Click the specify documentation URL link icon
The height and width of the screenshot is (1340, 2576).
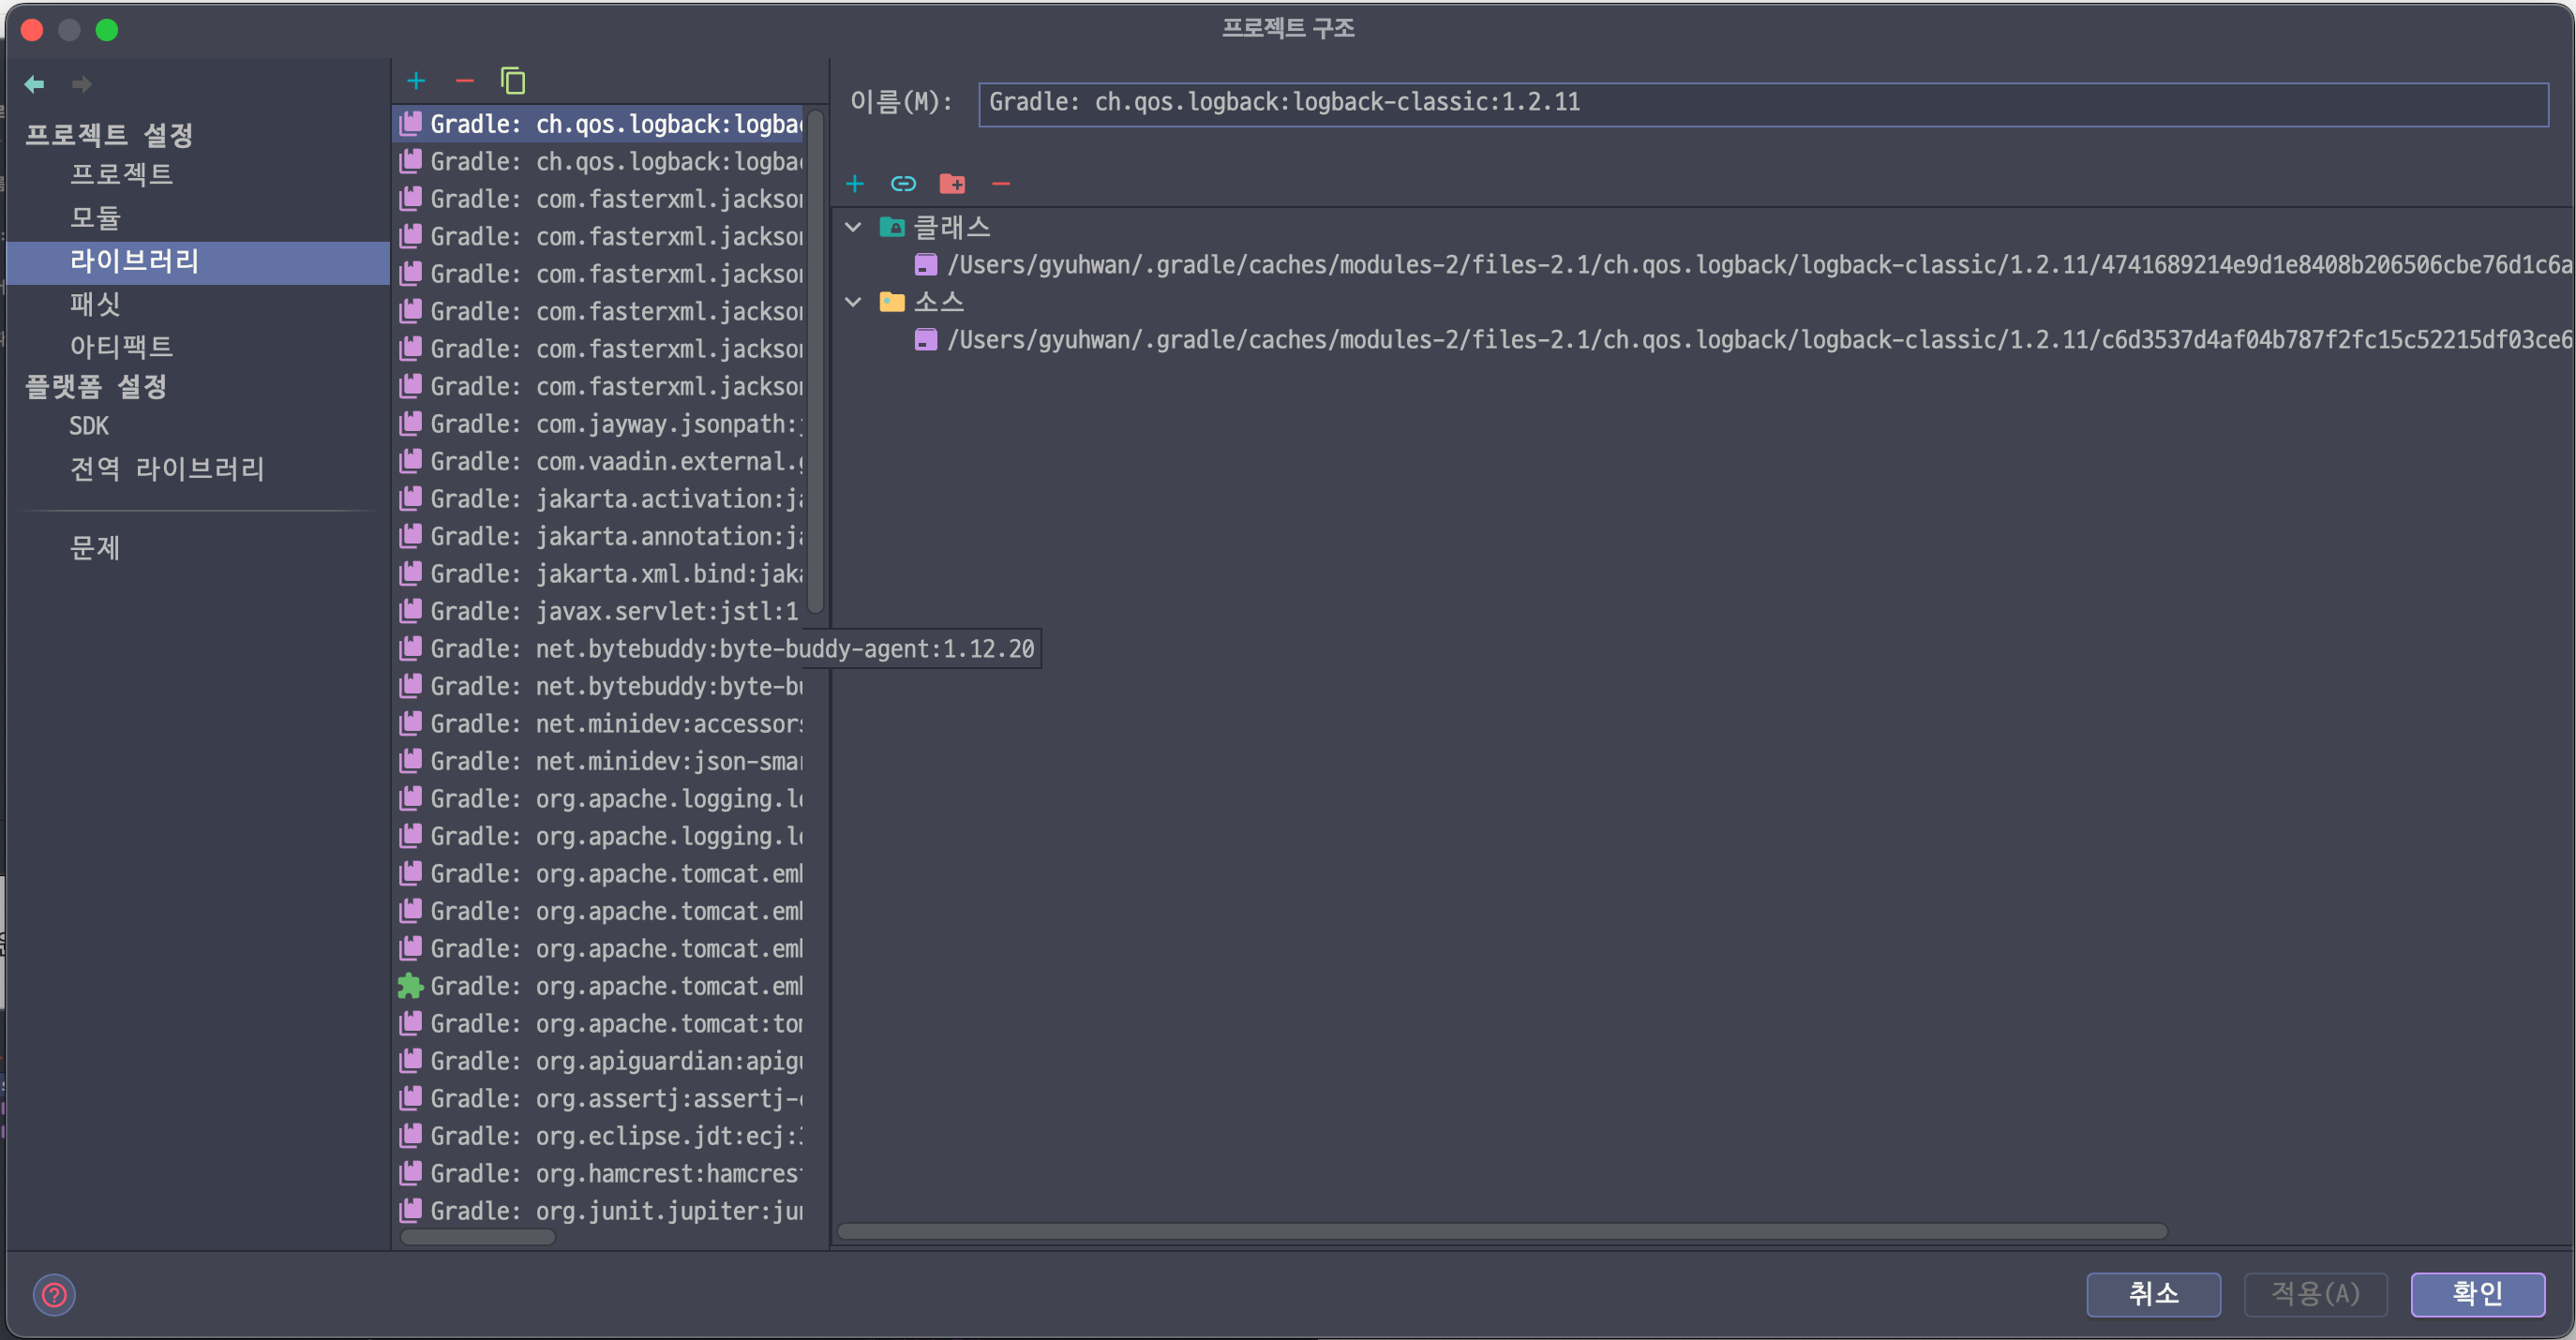click(x=903, y=184)
